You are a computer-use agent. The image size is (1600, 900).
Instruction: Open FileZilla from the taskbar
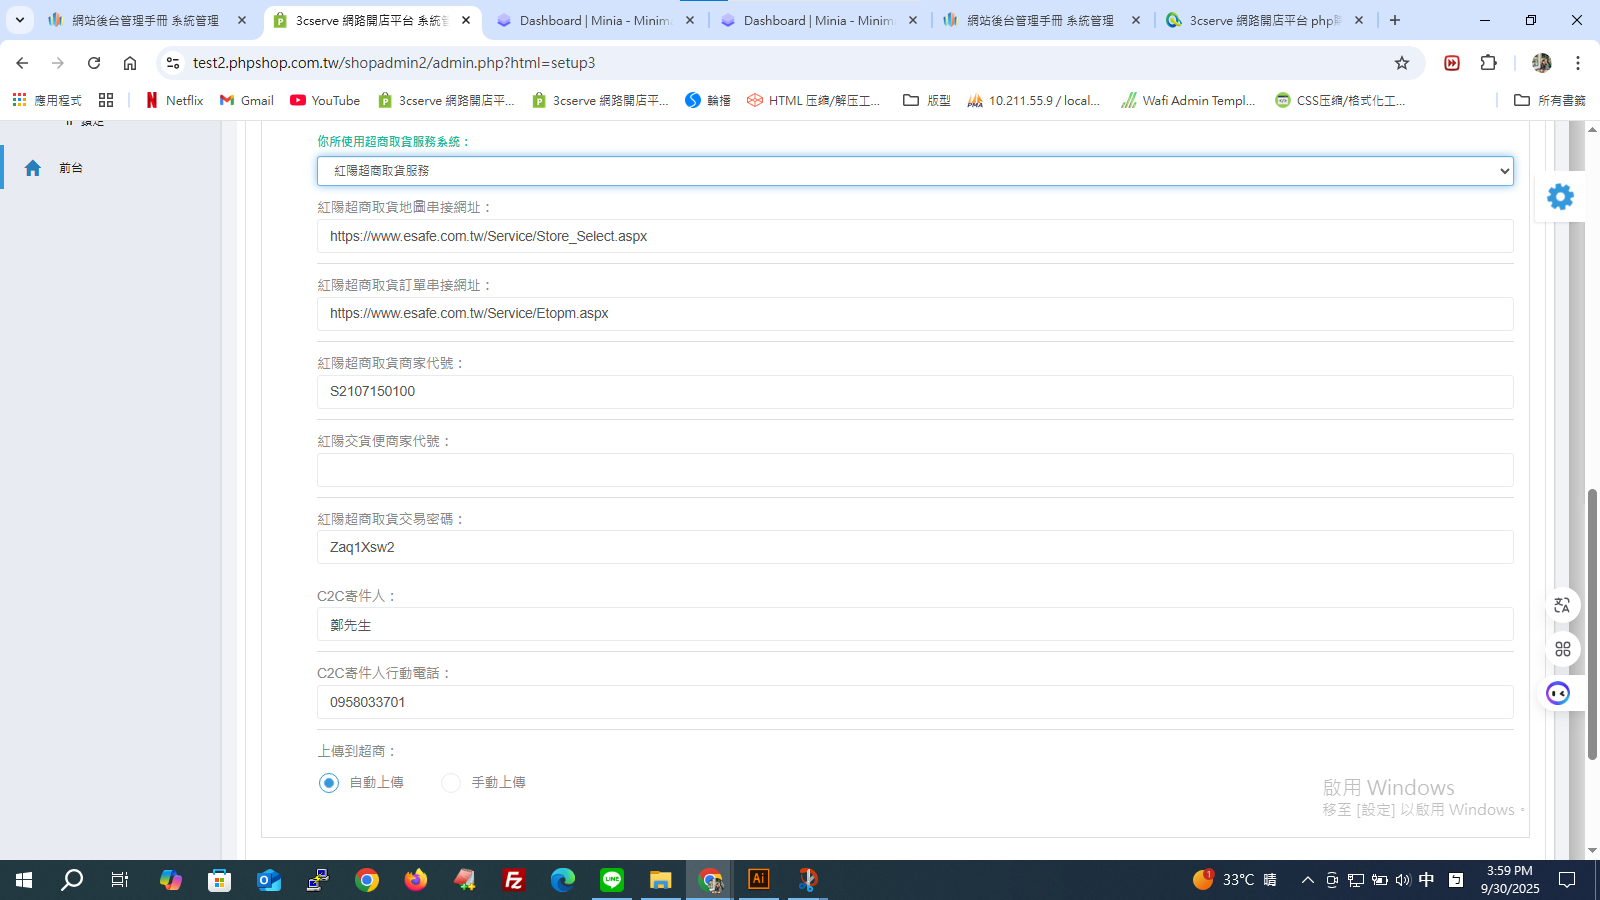click(514, 880)
